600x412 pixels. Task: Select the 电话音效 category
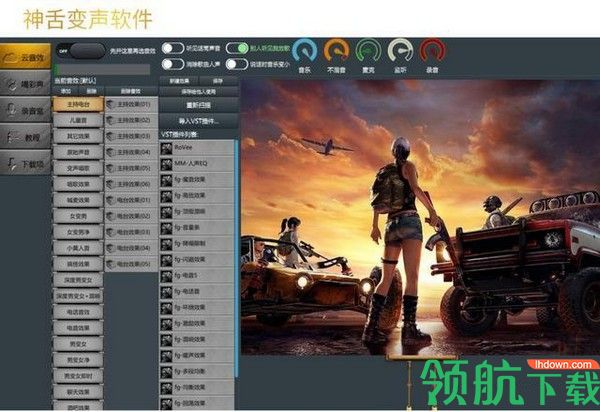pyautogui.click(x=78, y=312)
